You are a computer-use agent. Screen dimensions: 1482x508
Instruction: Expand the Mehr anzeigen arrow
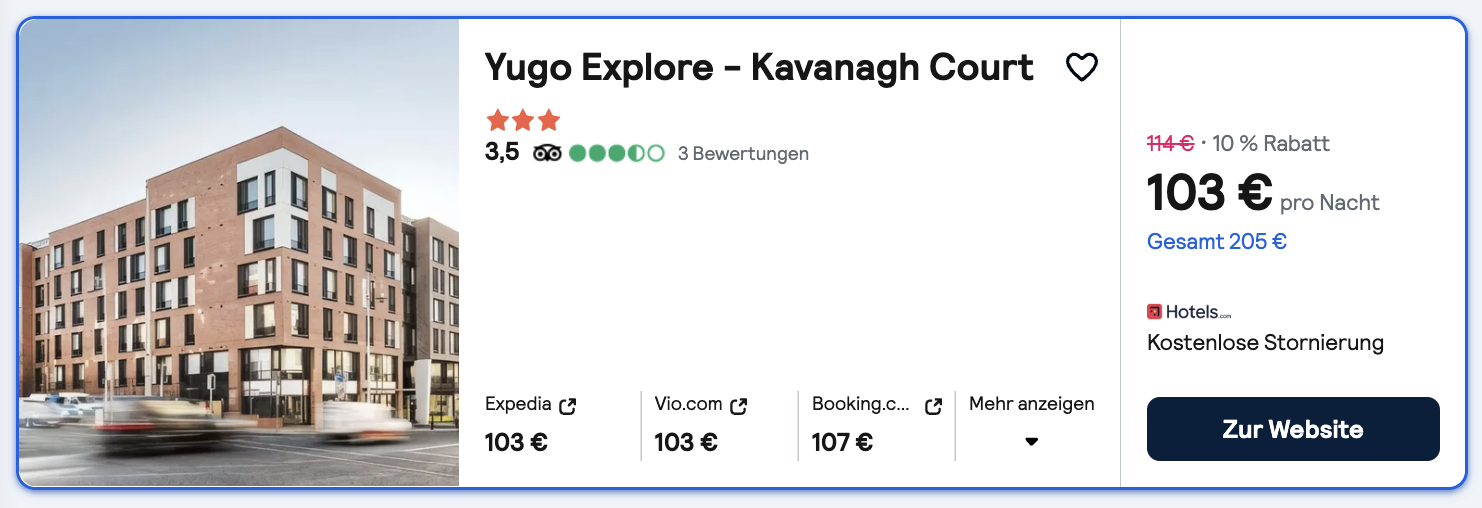tap(1031, 442)
